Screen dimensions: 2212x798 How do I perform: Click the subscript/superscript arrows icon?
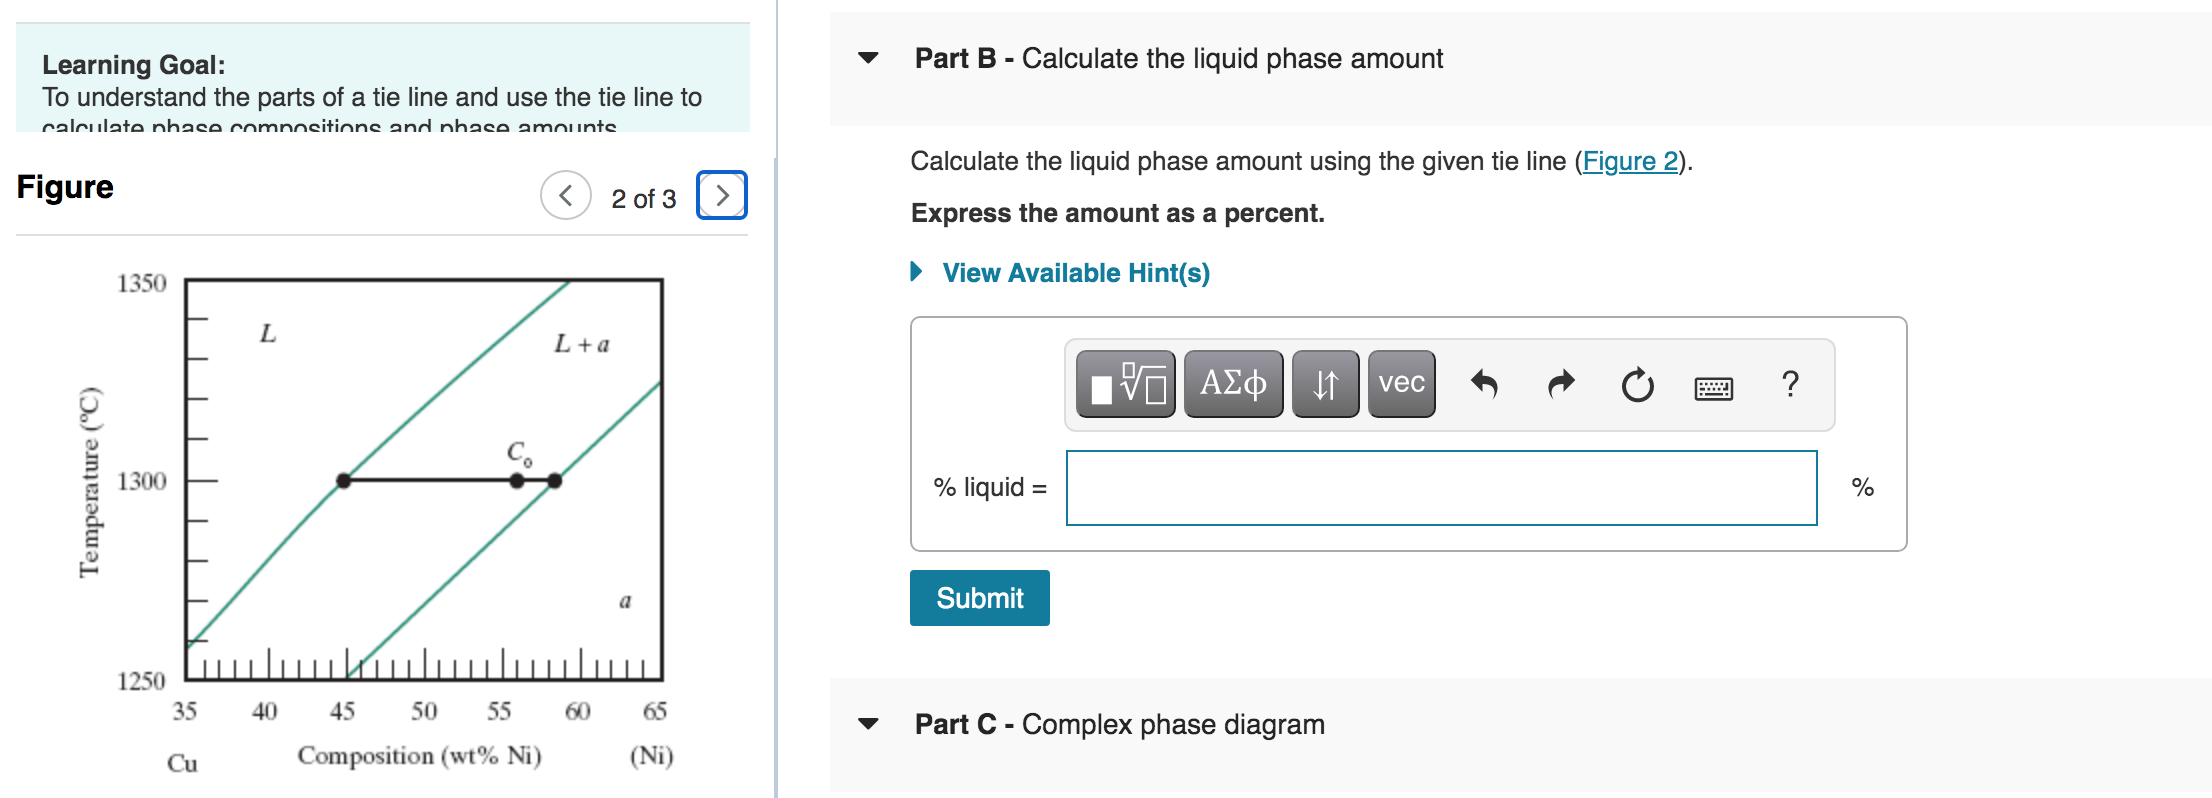point(1325,384)
